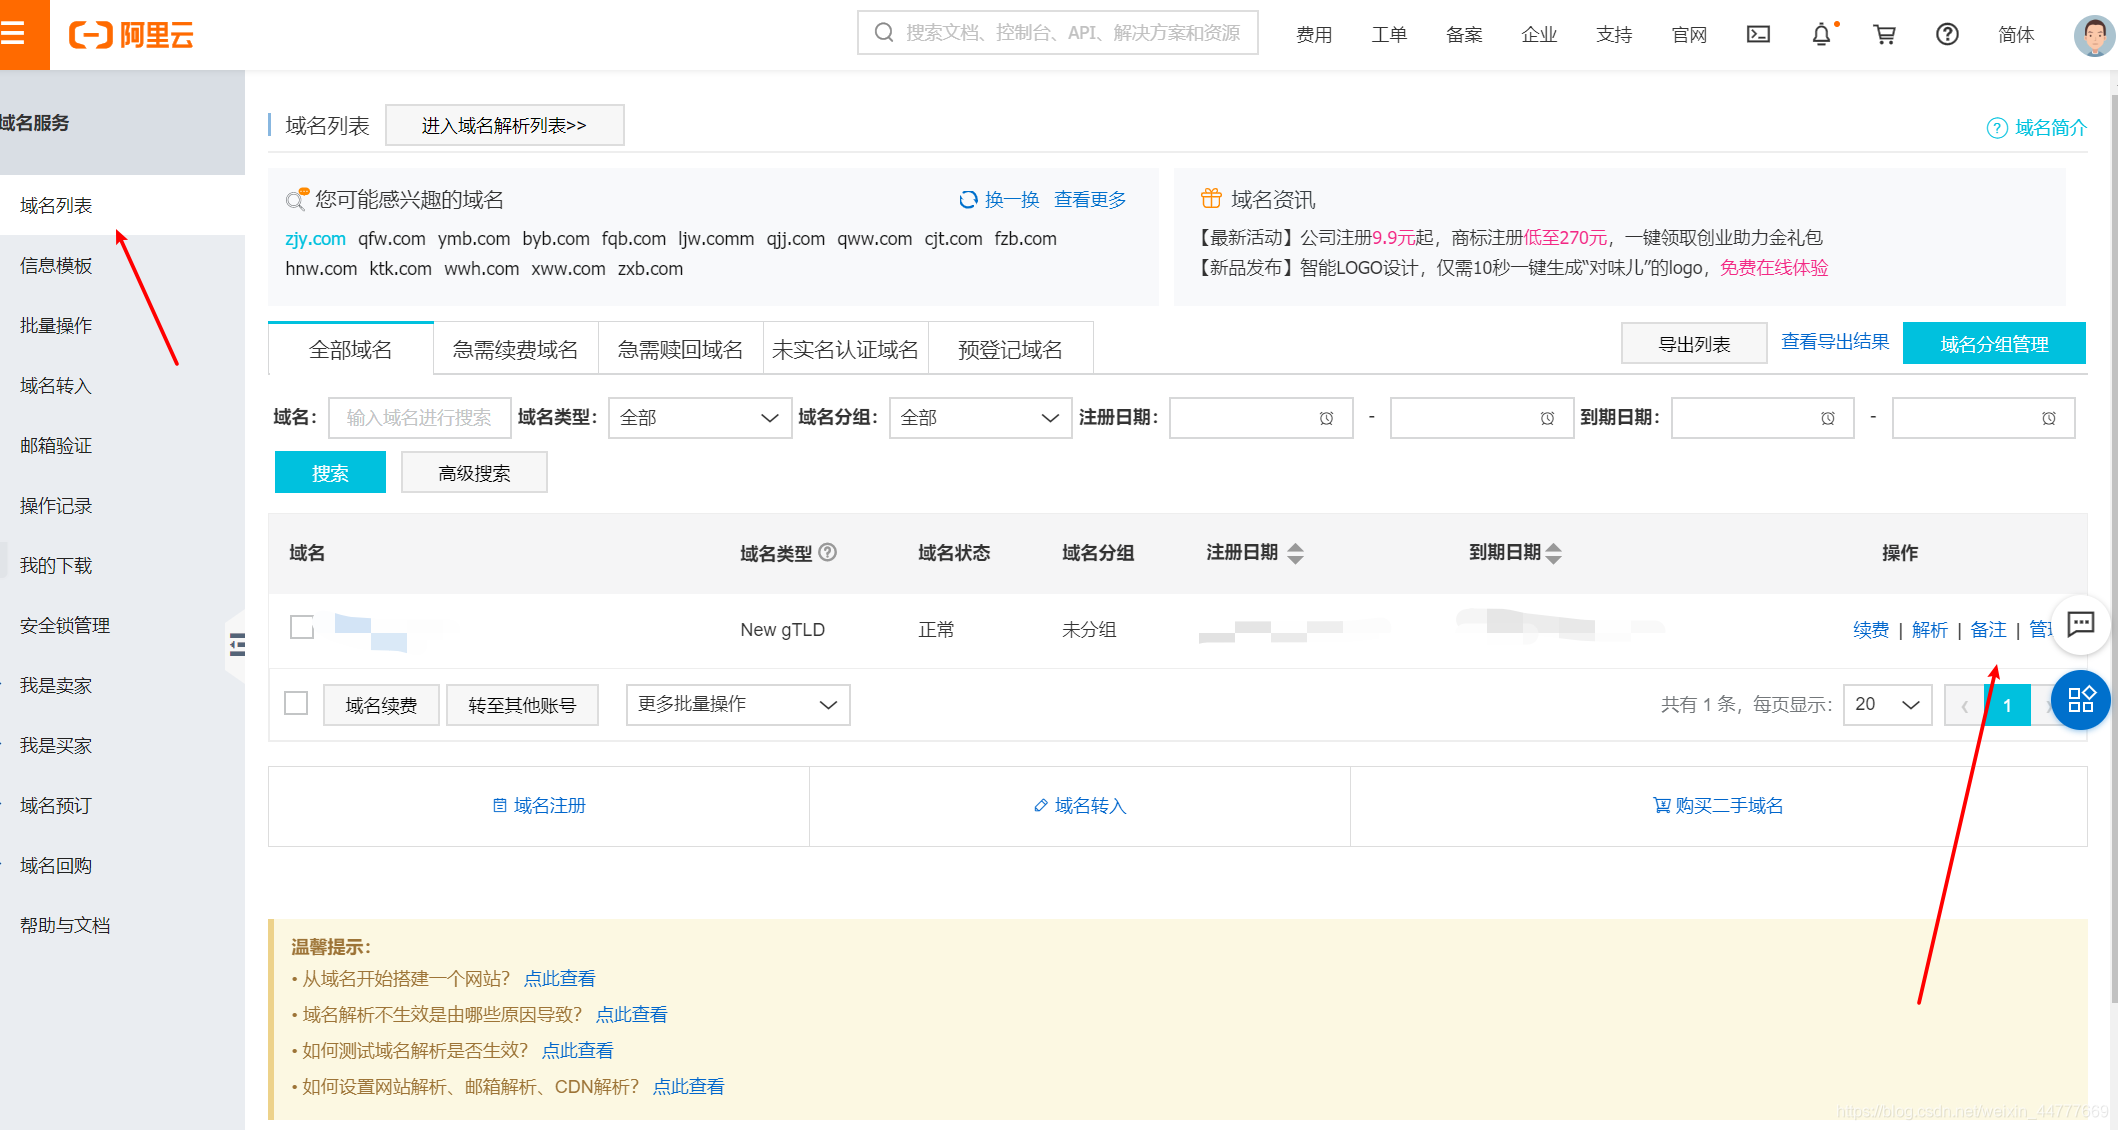Open first 到期日期 calendar icon
This screenshot has width=2118, height=1130.
coord(1828,418)
